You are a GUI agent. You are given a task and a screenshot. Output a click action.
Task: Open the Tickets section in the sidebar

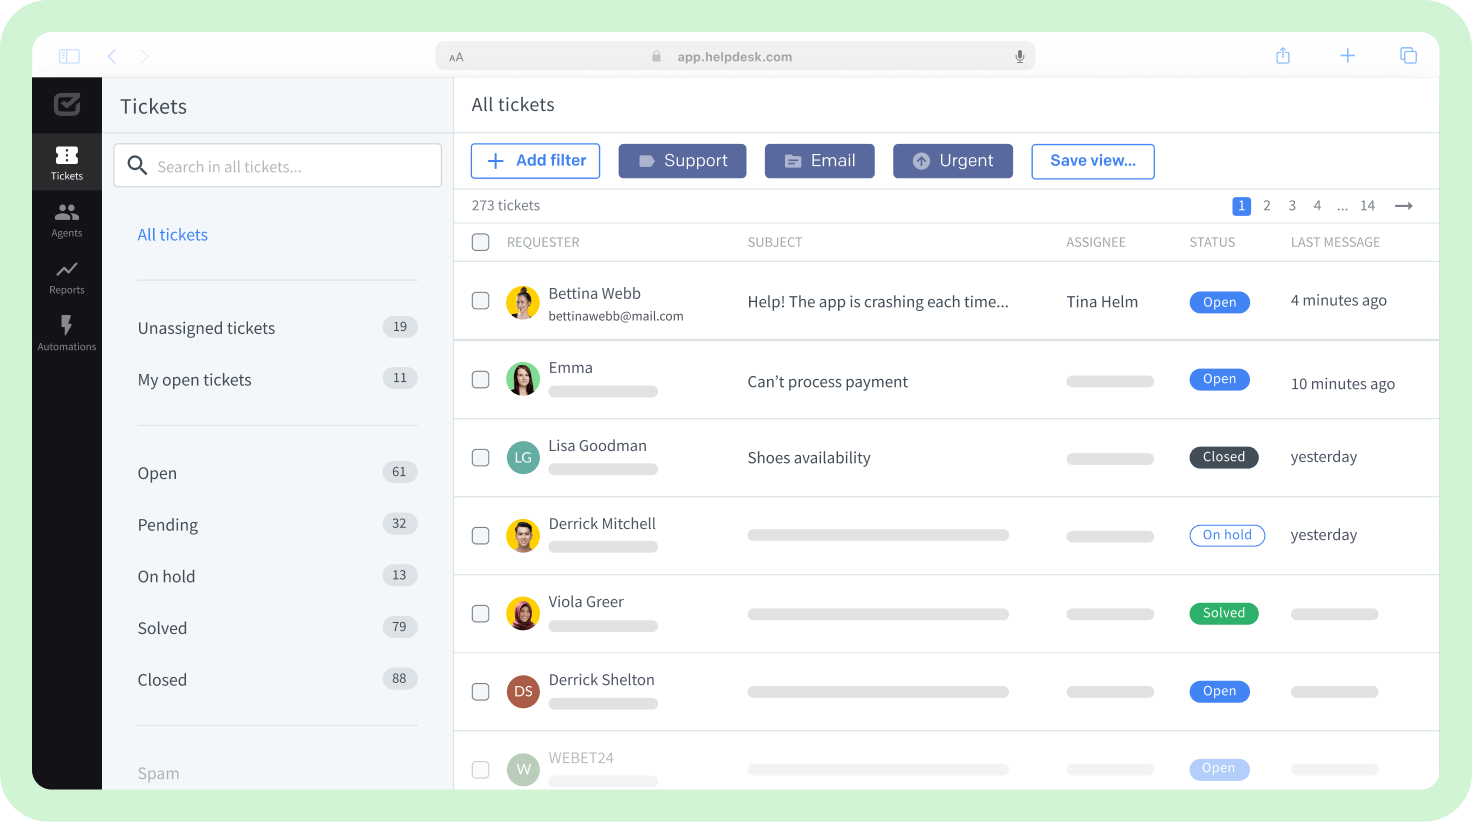tap(66, 160)
